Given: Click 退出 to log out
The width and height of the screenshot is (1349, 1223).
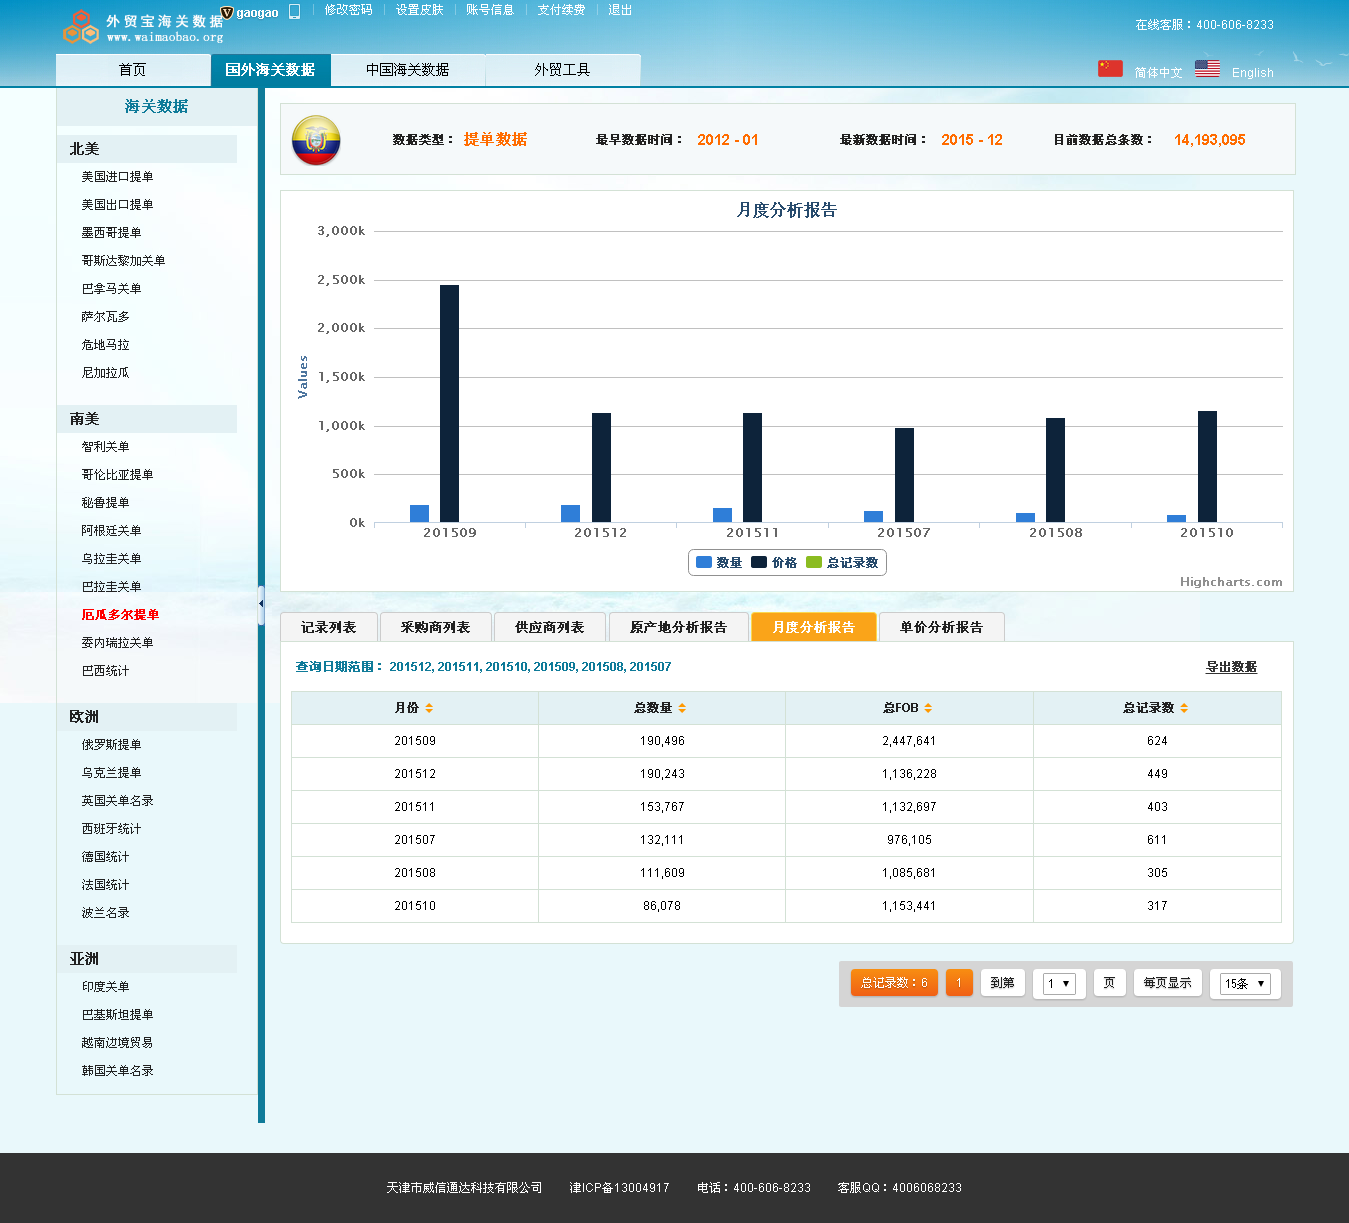Looking at the screenshot, I should (620, 10).
